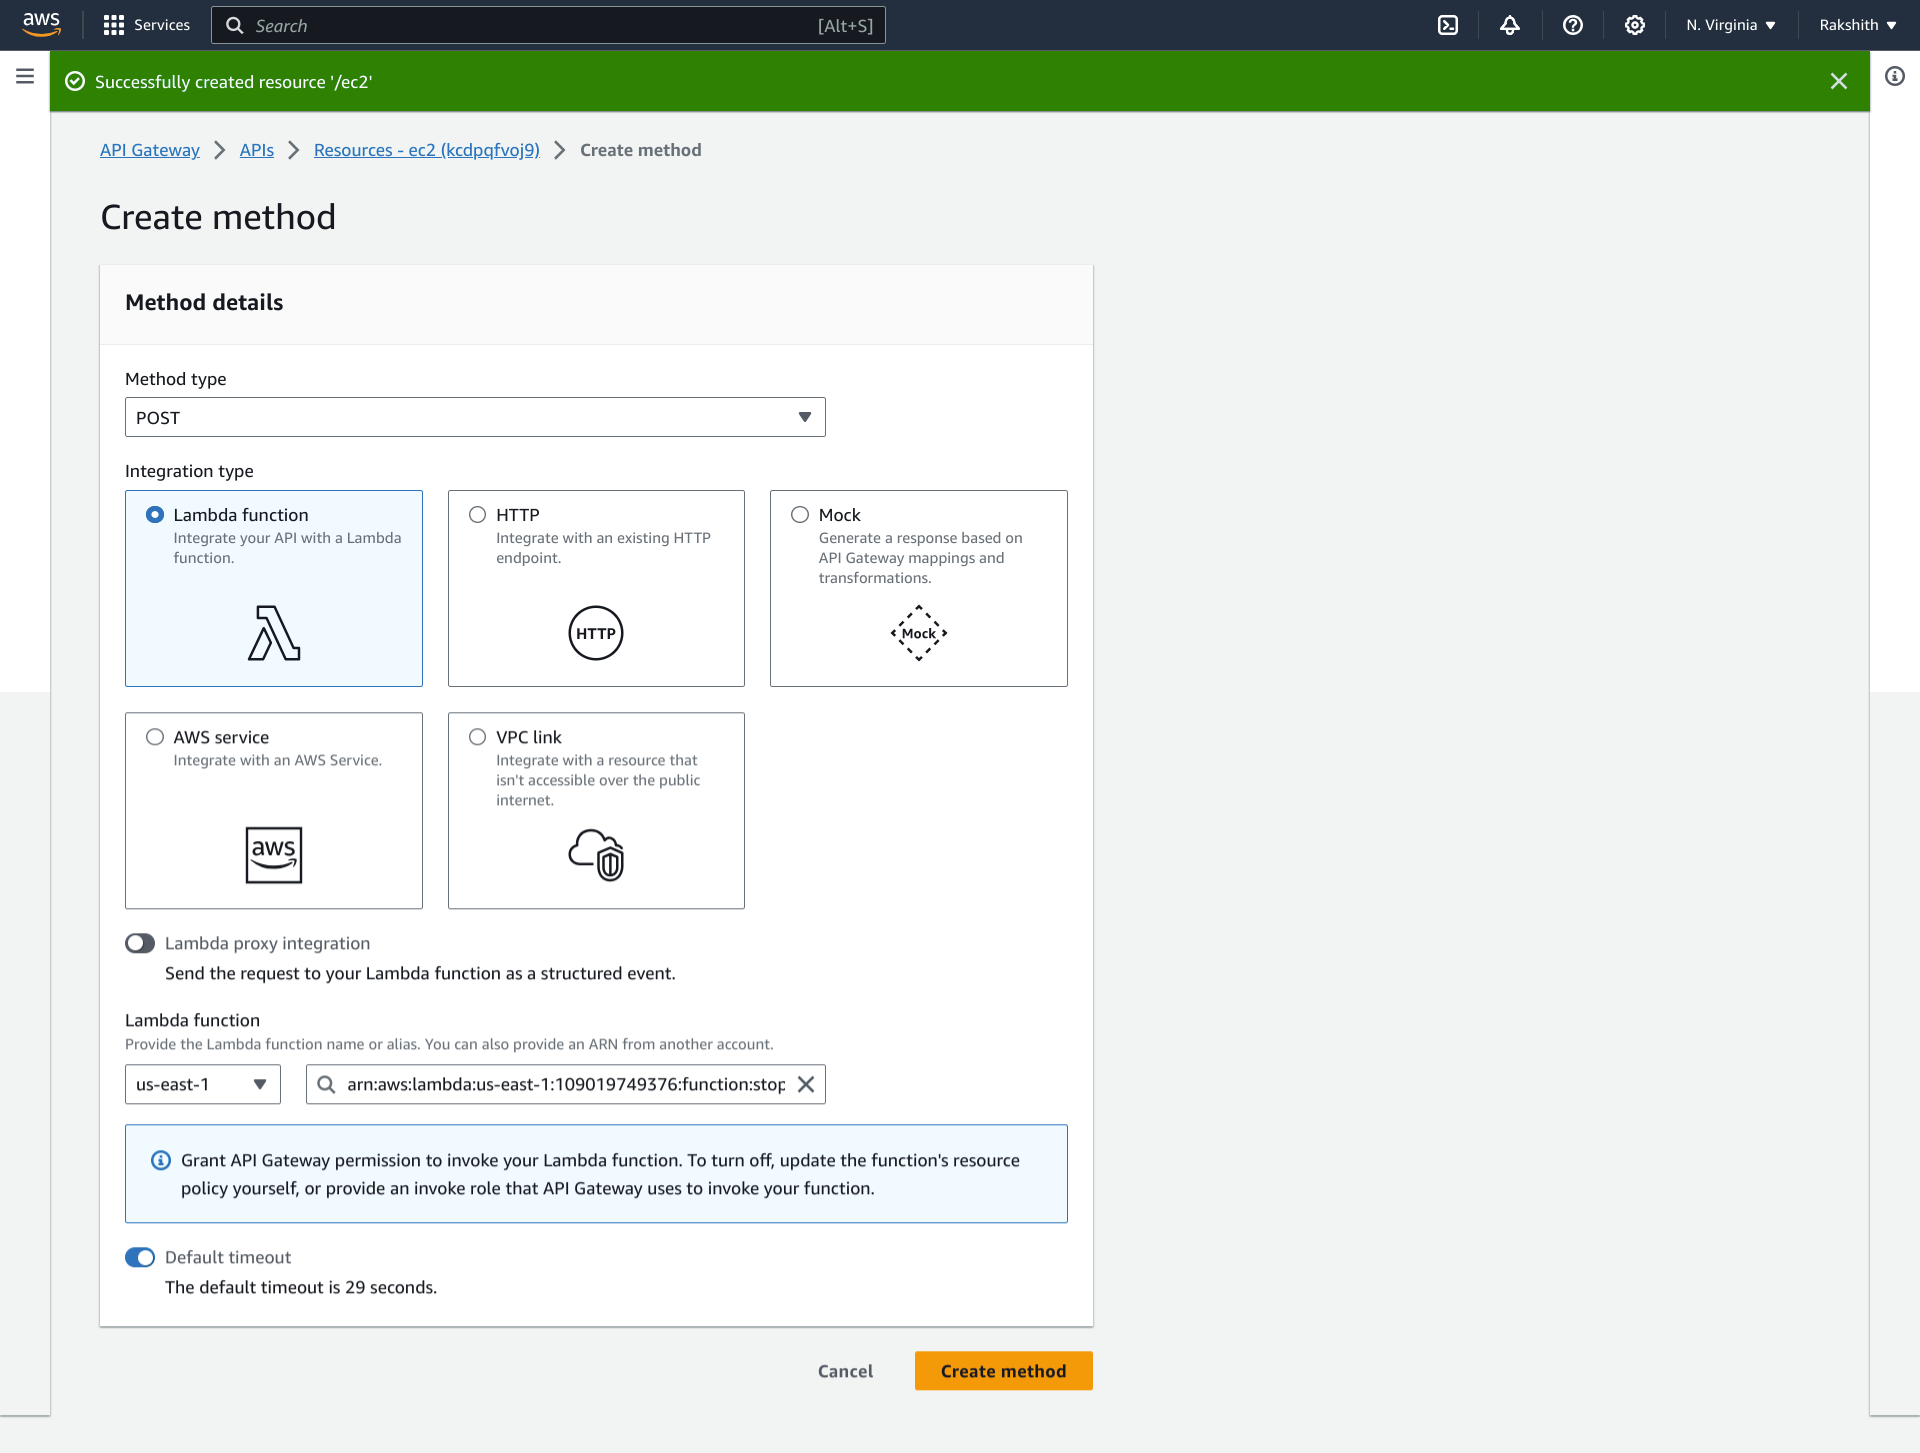Select AWS service integration type
The image size is (1920, 1453).
tap(155, 737)
